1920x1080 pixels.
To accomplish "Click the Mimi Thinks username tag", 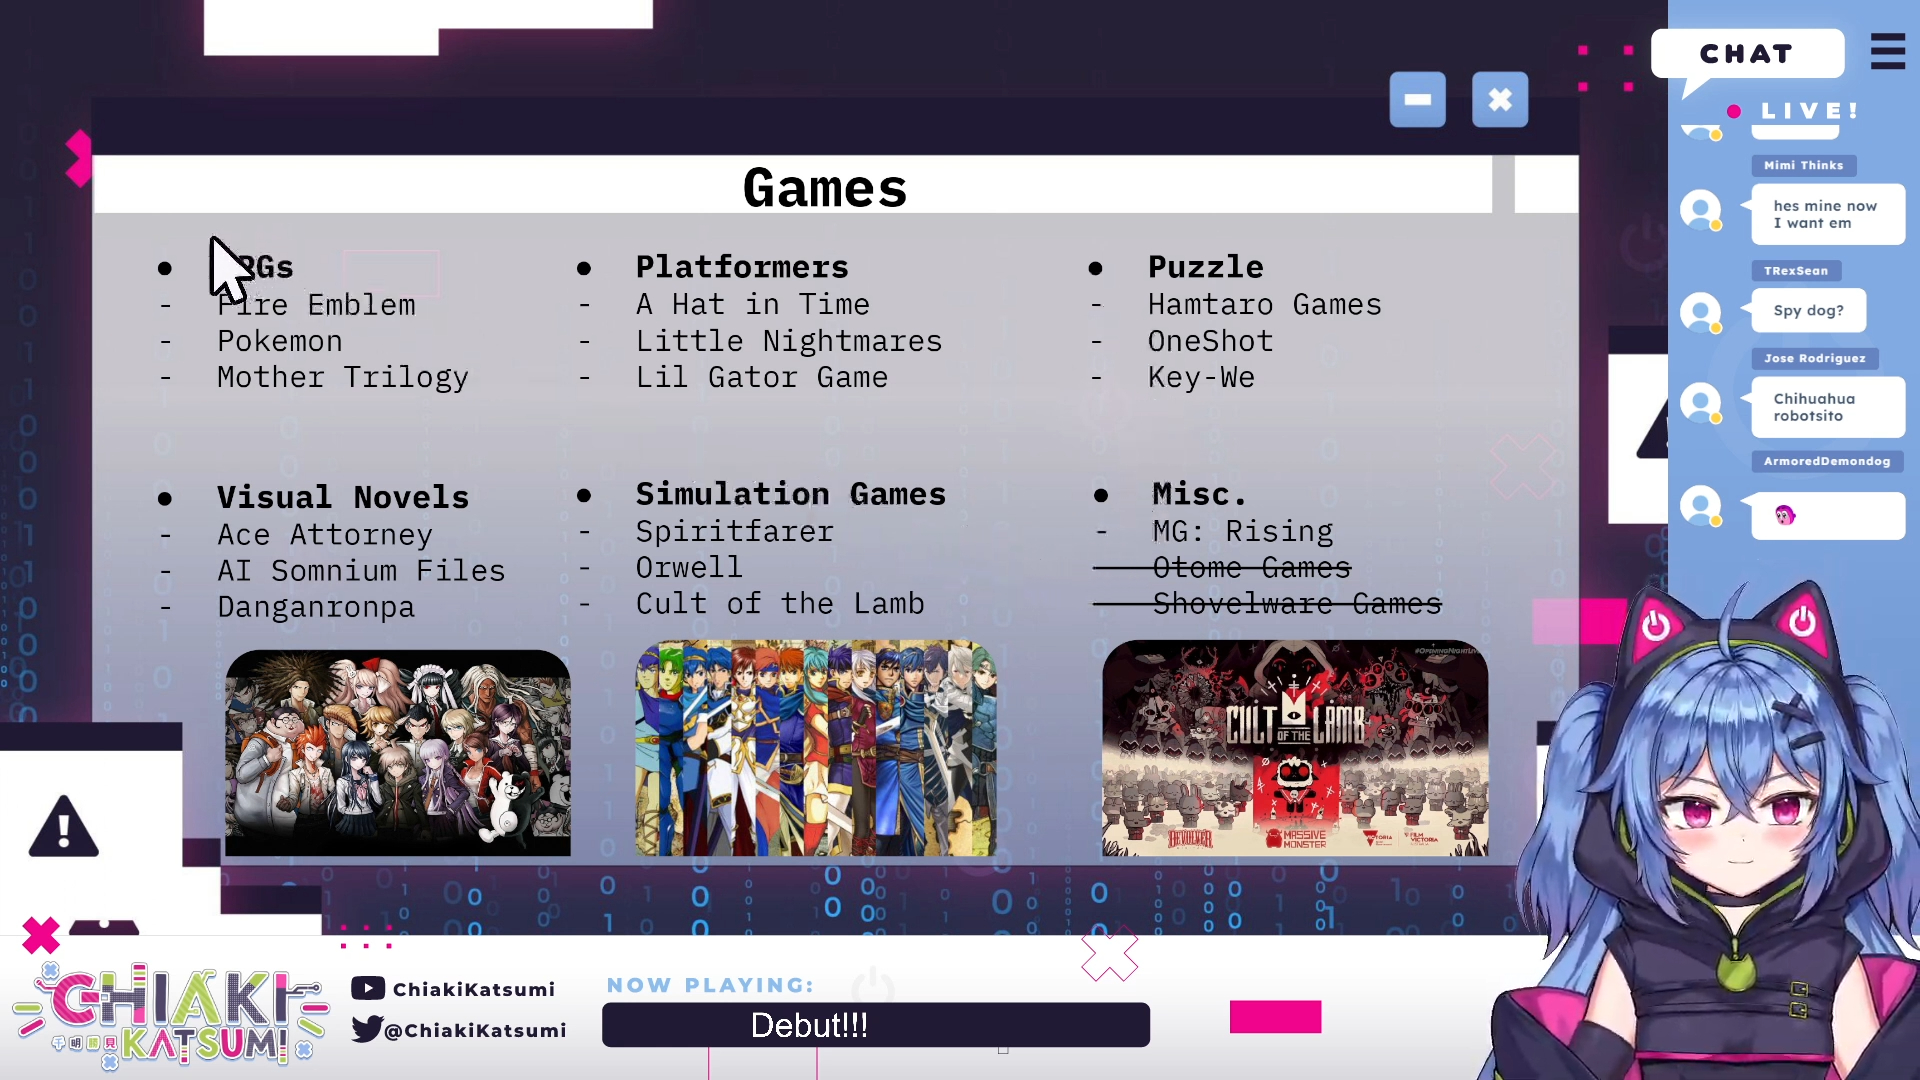I will [x=1803, y=165].
